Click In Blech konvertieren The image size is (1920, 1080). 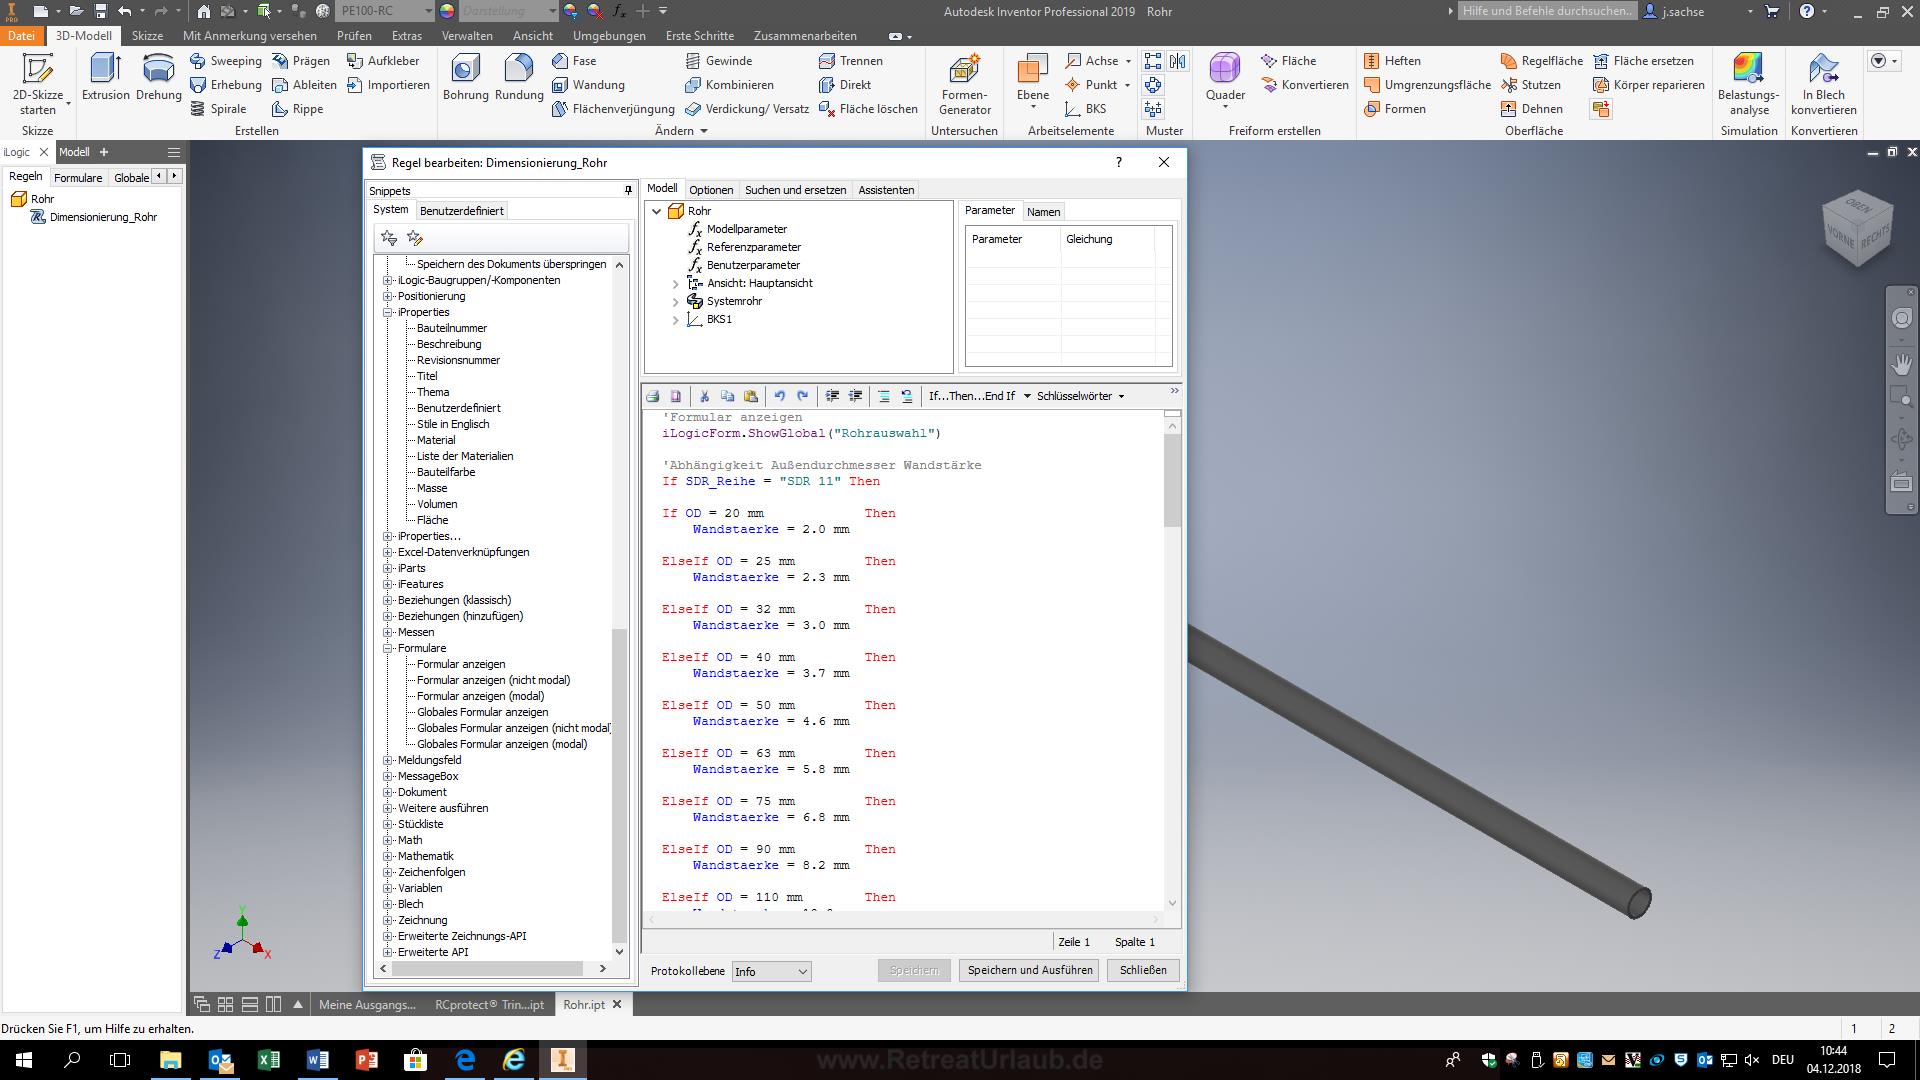point(1823,85)
